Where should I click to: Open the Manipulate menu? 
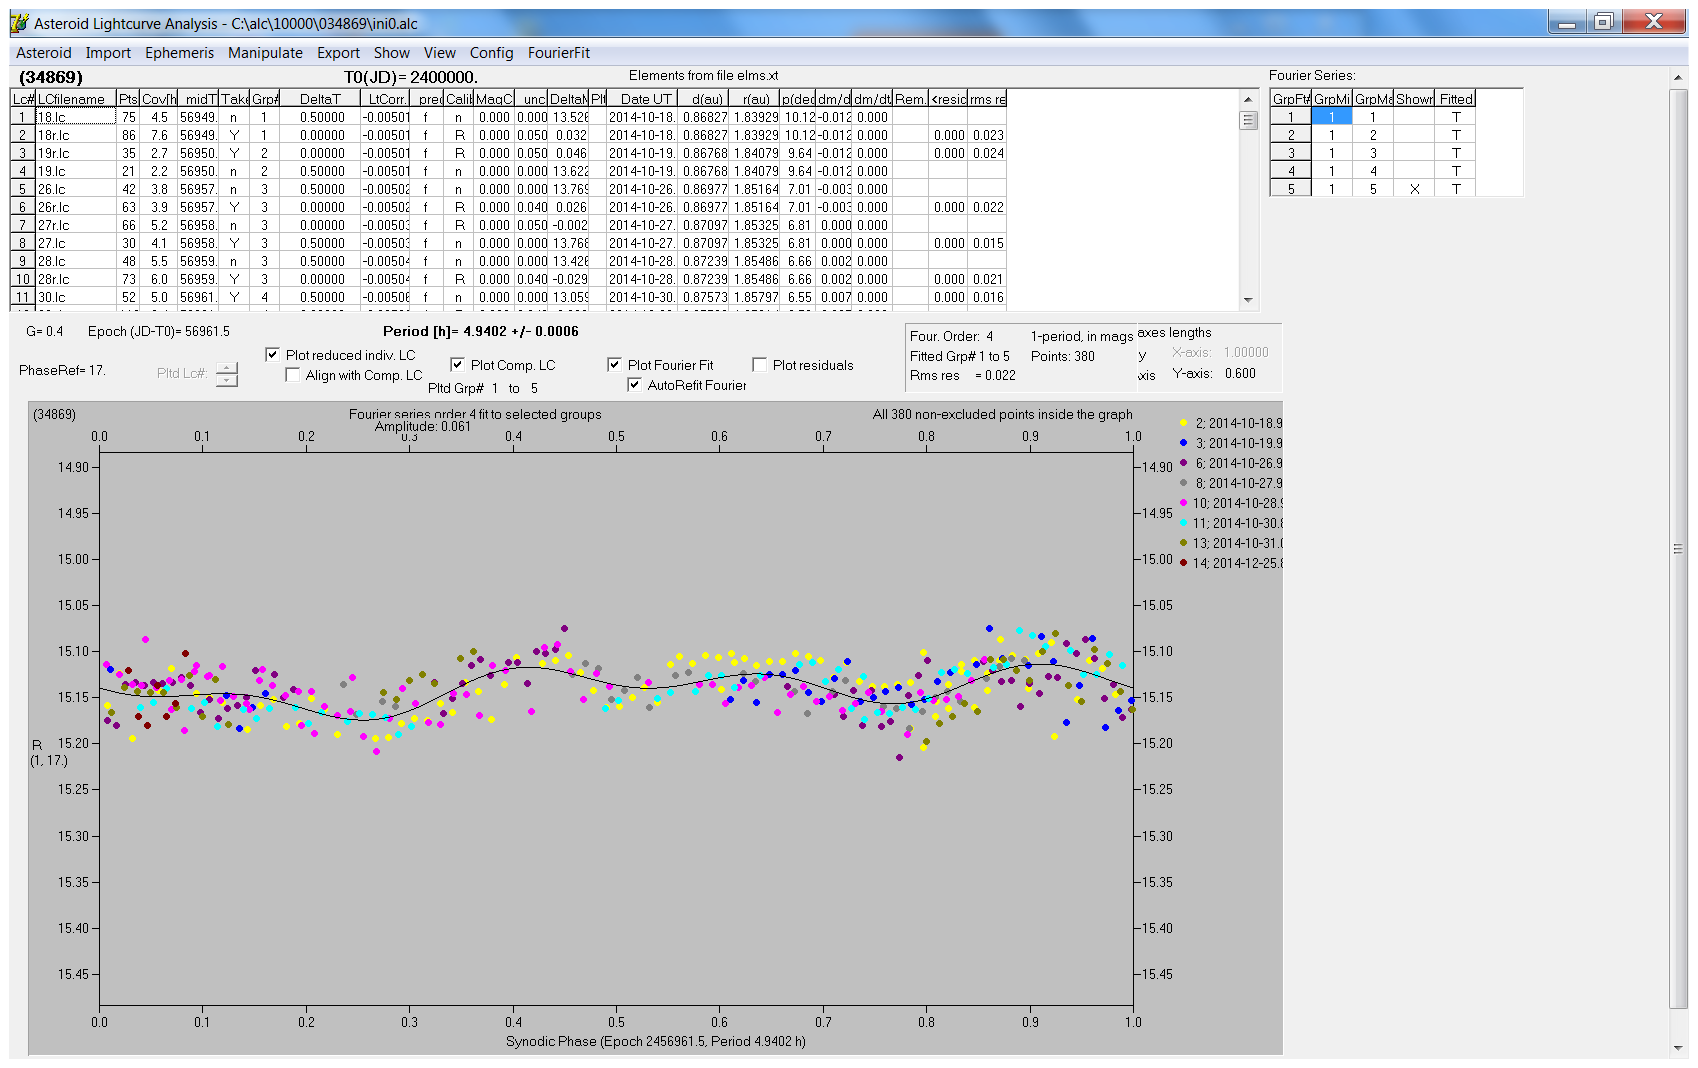click(x=265, y=53)
